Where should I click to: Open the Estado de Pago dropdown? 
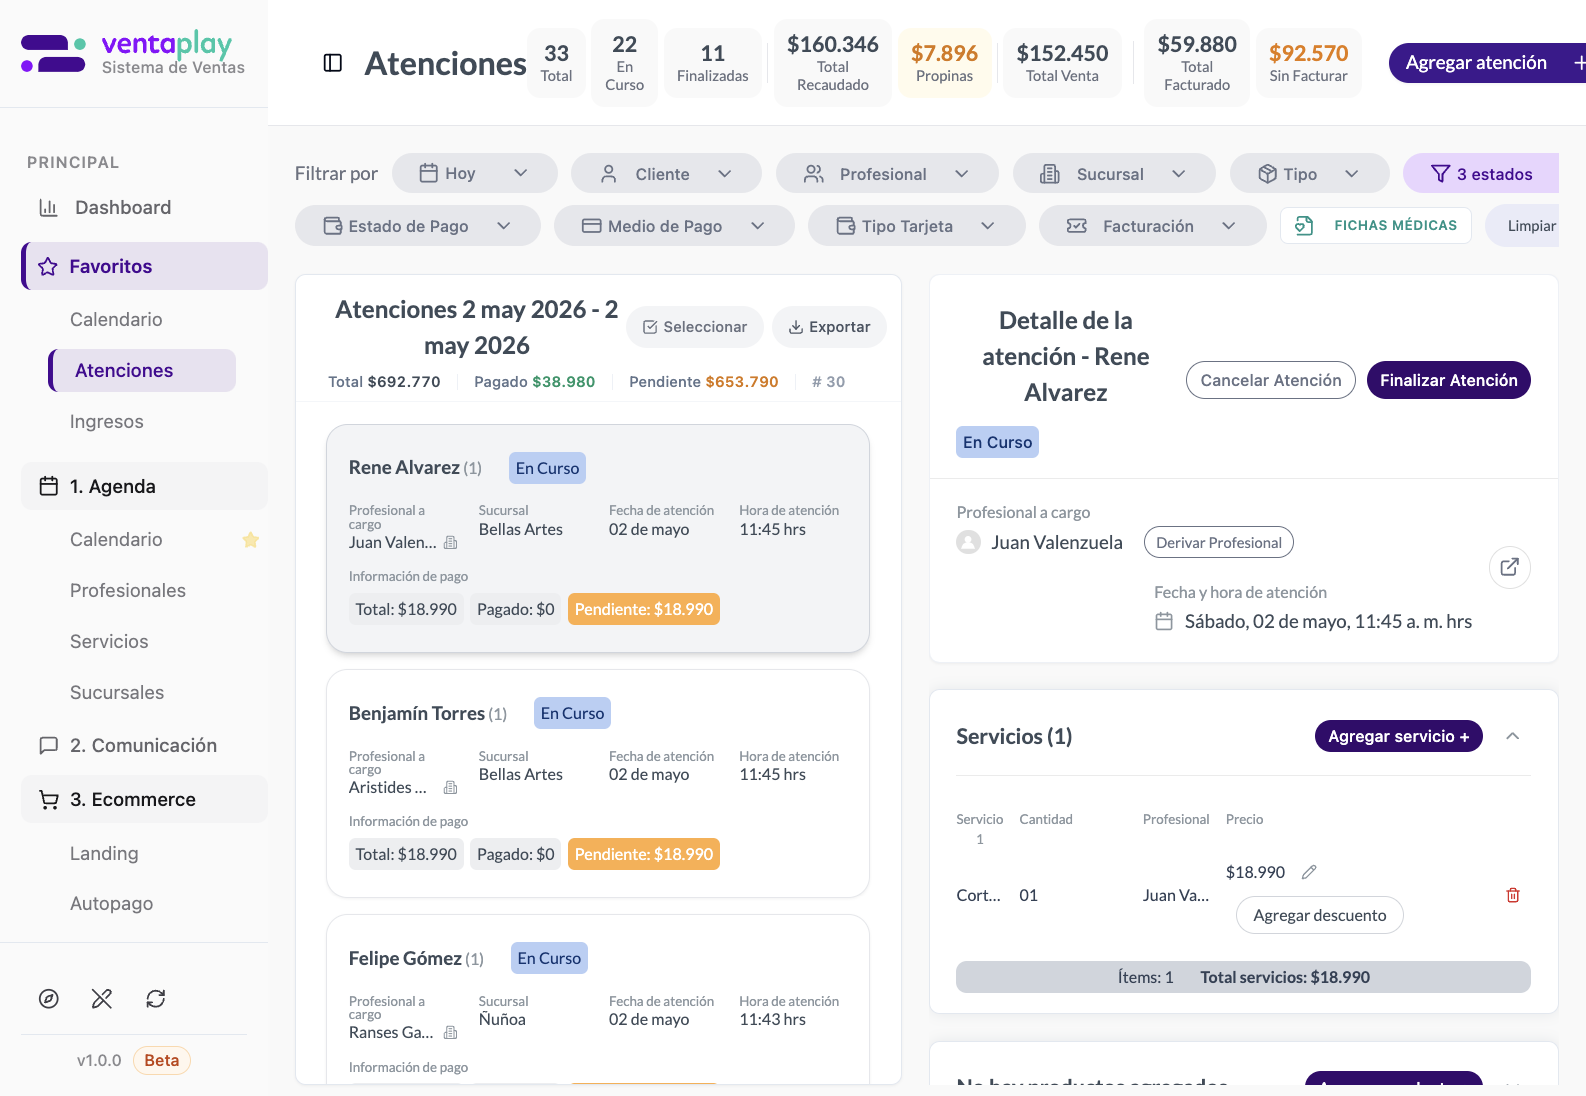(418, 225)
